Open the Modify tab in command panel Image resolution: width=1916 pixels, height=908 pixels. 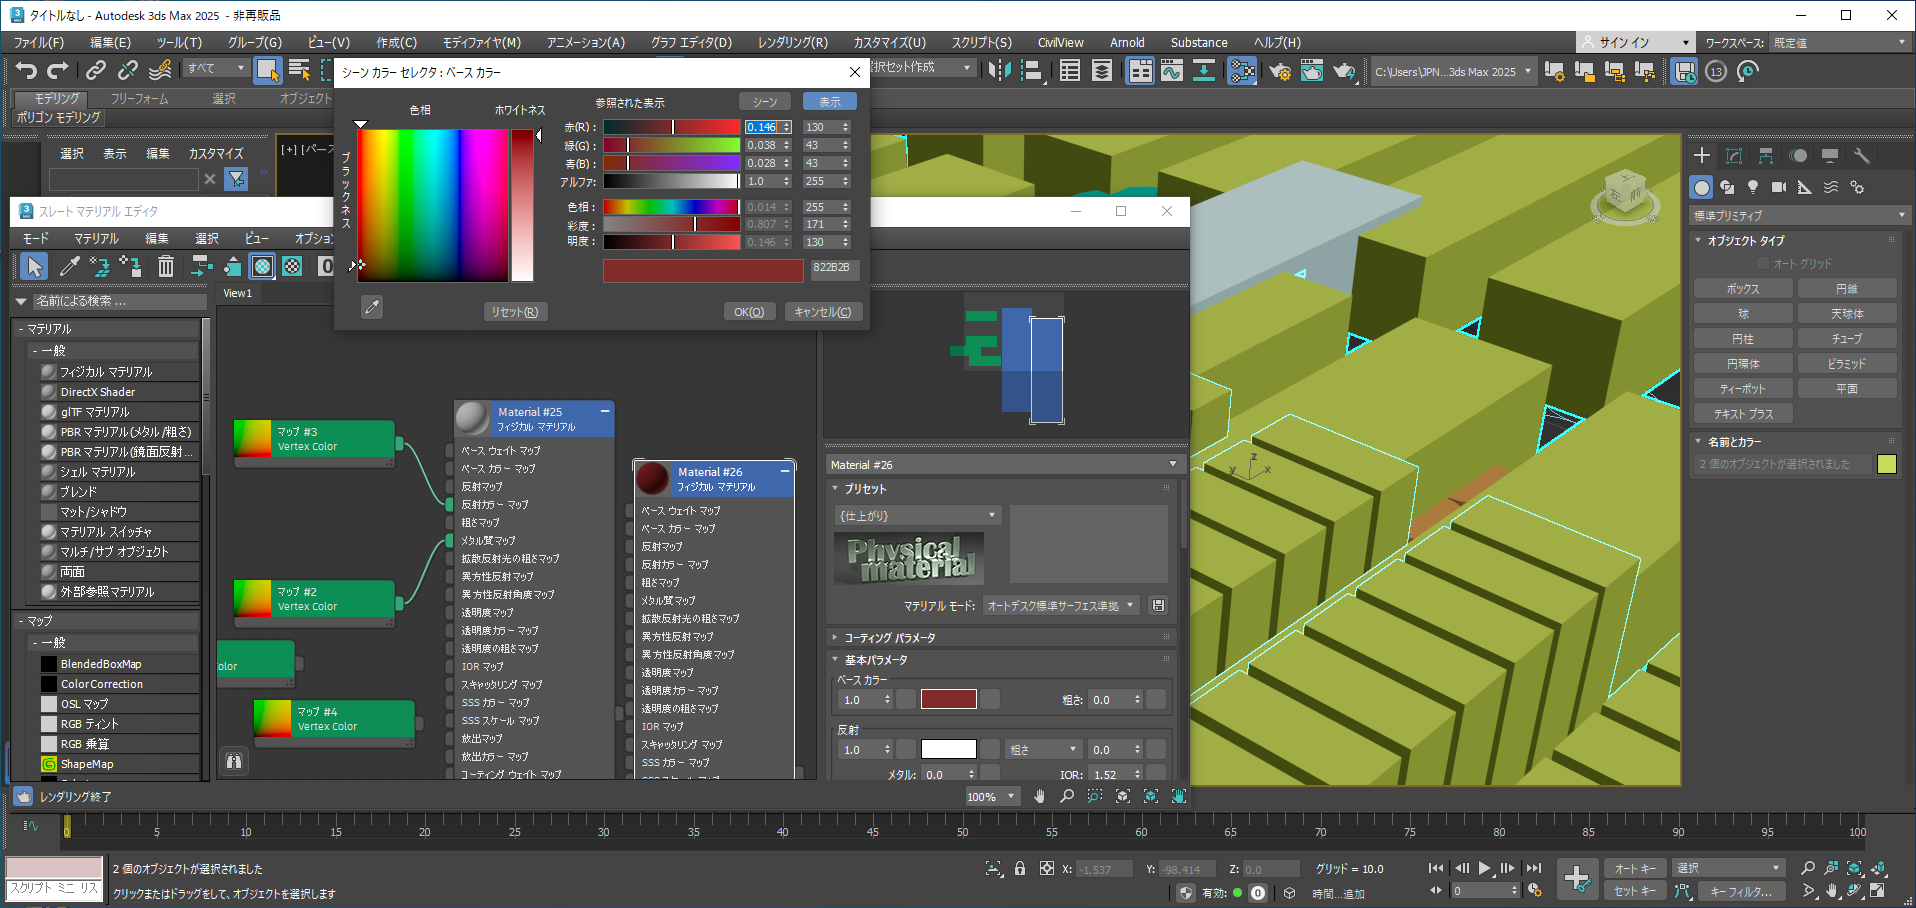pyautogui.click(x=1734, y=156)
